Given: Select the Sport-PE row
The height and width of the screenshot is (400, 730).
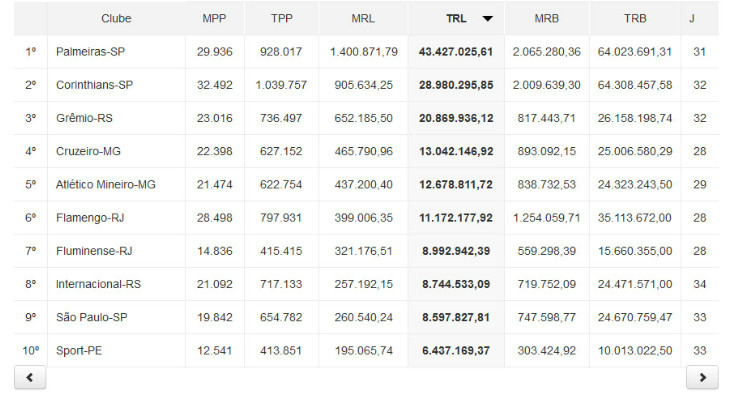Looking at the screenshot, I should [x=81, y=350].
